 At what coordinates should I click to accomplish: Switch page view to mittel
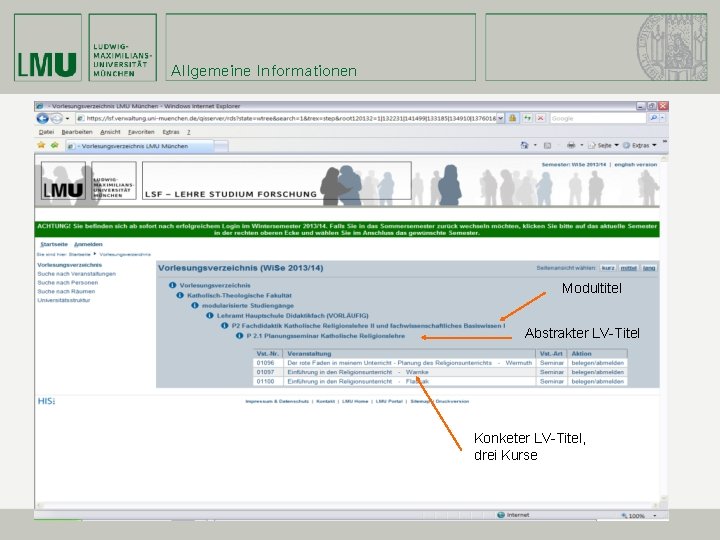[x=629, y=268]
